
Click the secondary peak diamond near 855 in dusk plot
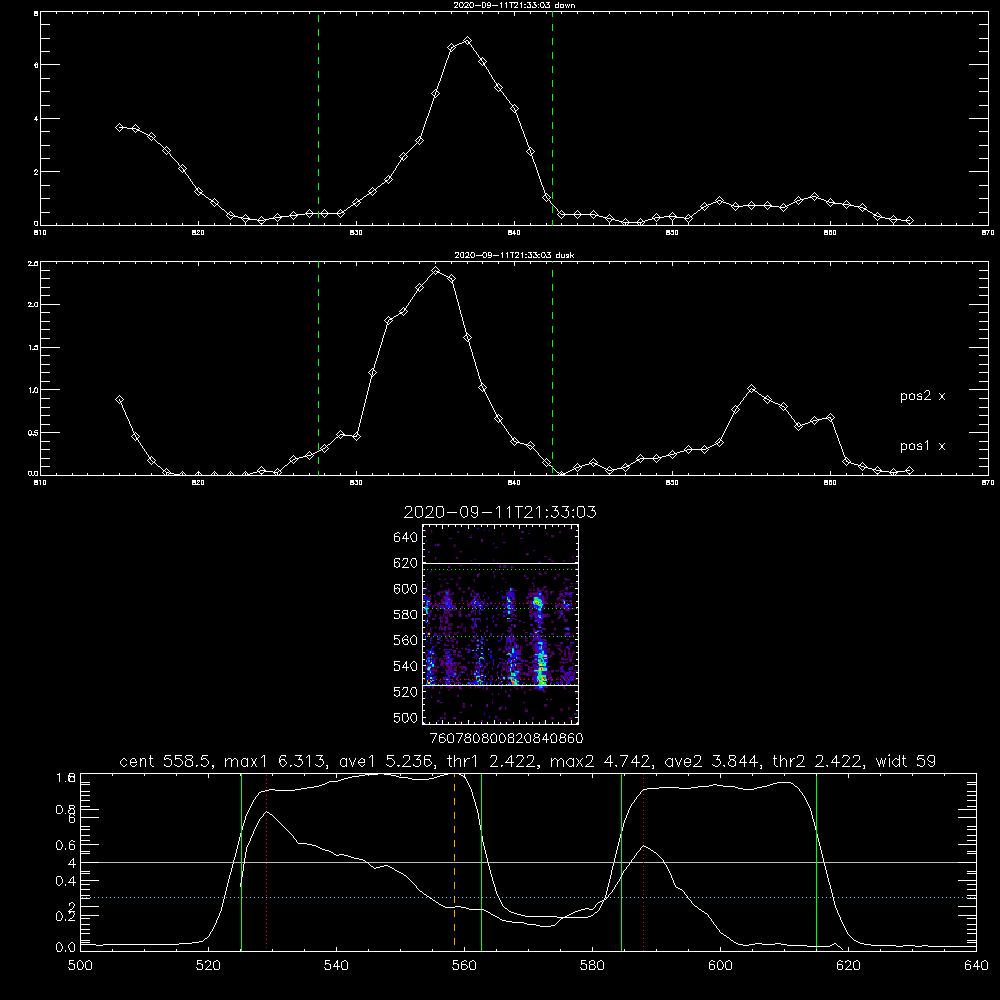click(x=751, y=388)
